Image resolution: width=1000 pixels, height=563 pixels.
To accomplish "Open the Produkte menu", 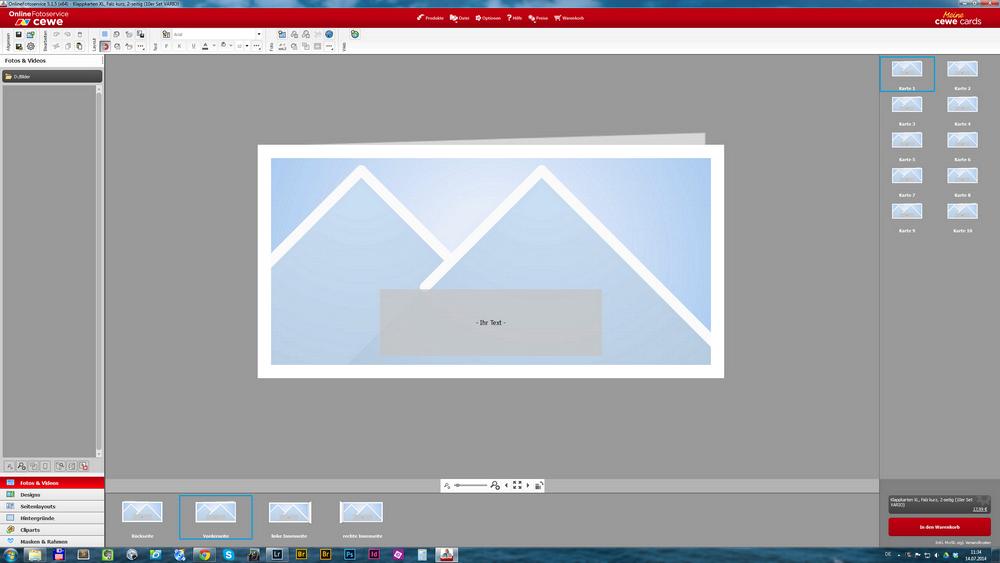I will [x=430, y=18].
